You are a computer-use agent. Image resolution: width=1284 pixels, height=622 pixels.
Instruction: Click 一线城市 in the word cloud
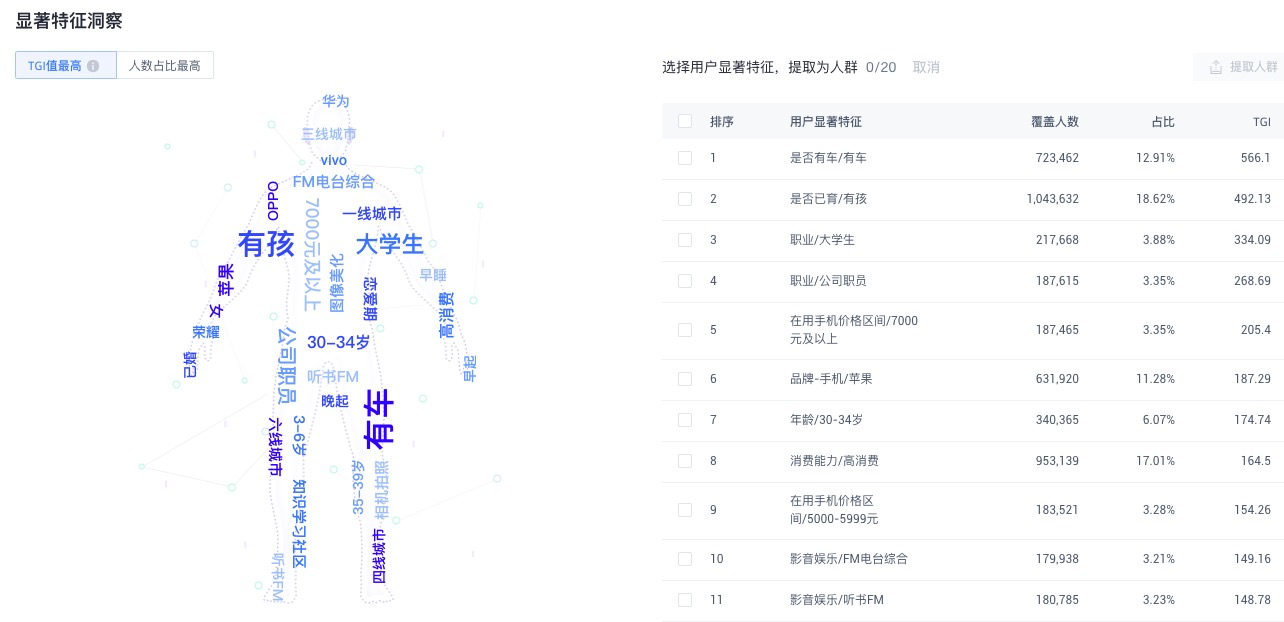(373, 214)
